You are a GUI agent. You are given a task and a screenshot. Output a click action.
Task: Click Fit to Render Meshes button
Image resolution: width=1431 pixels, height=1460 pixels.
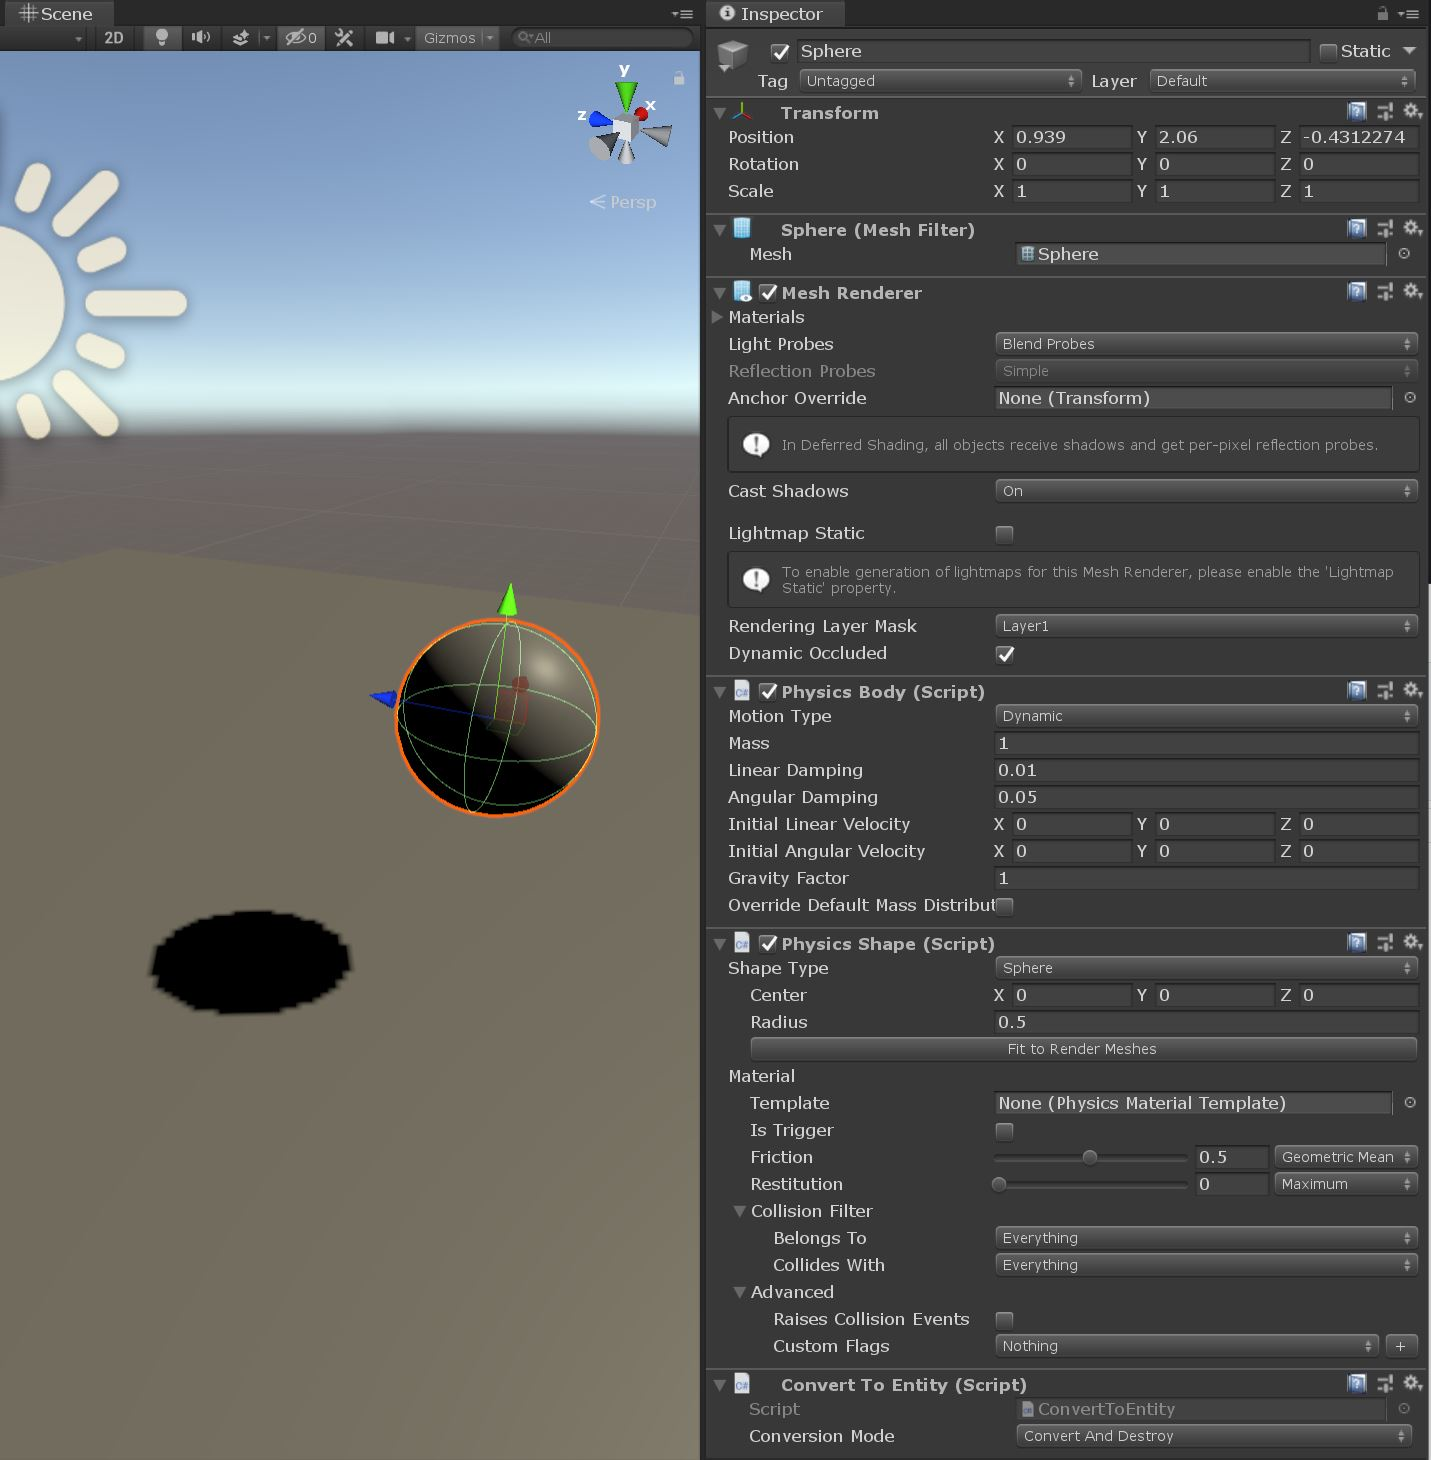tap(1082, 1049)
